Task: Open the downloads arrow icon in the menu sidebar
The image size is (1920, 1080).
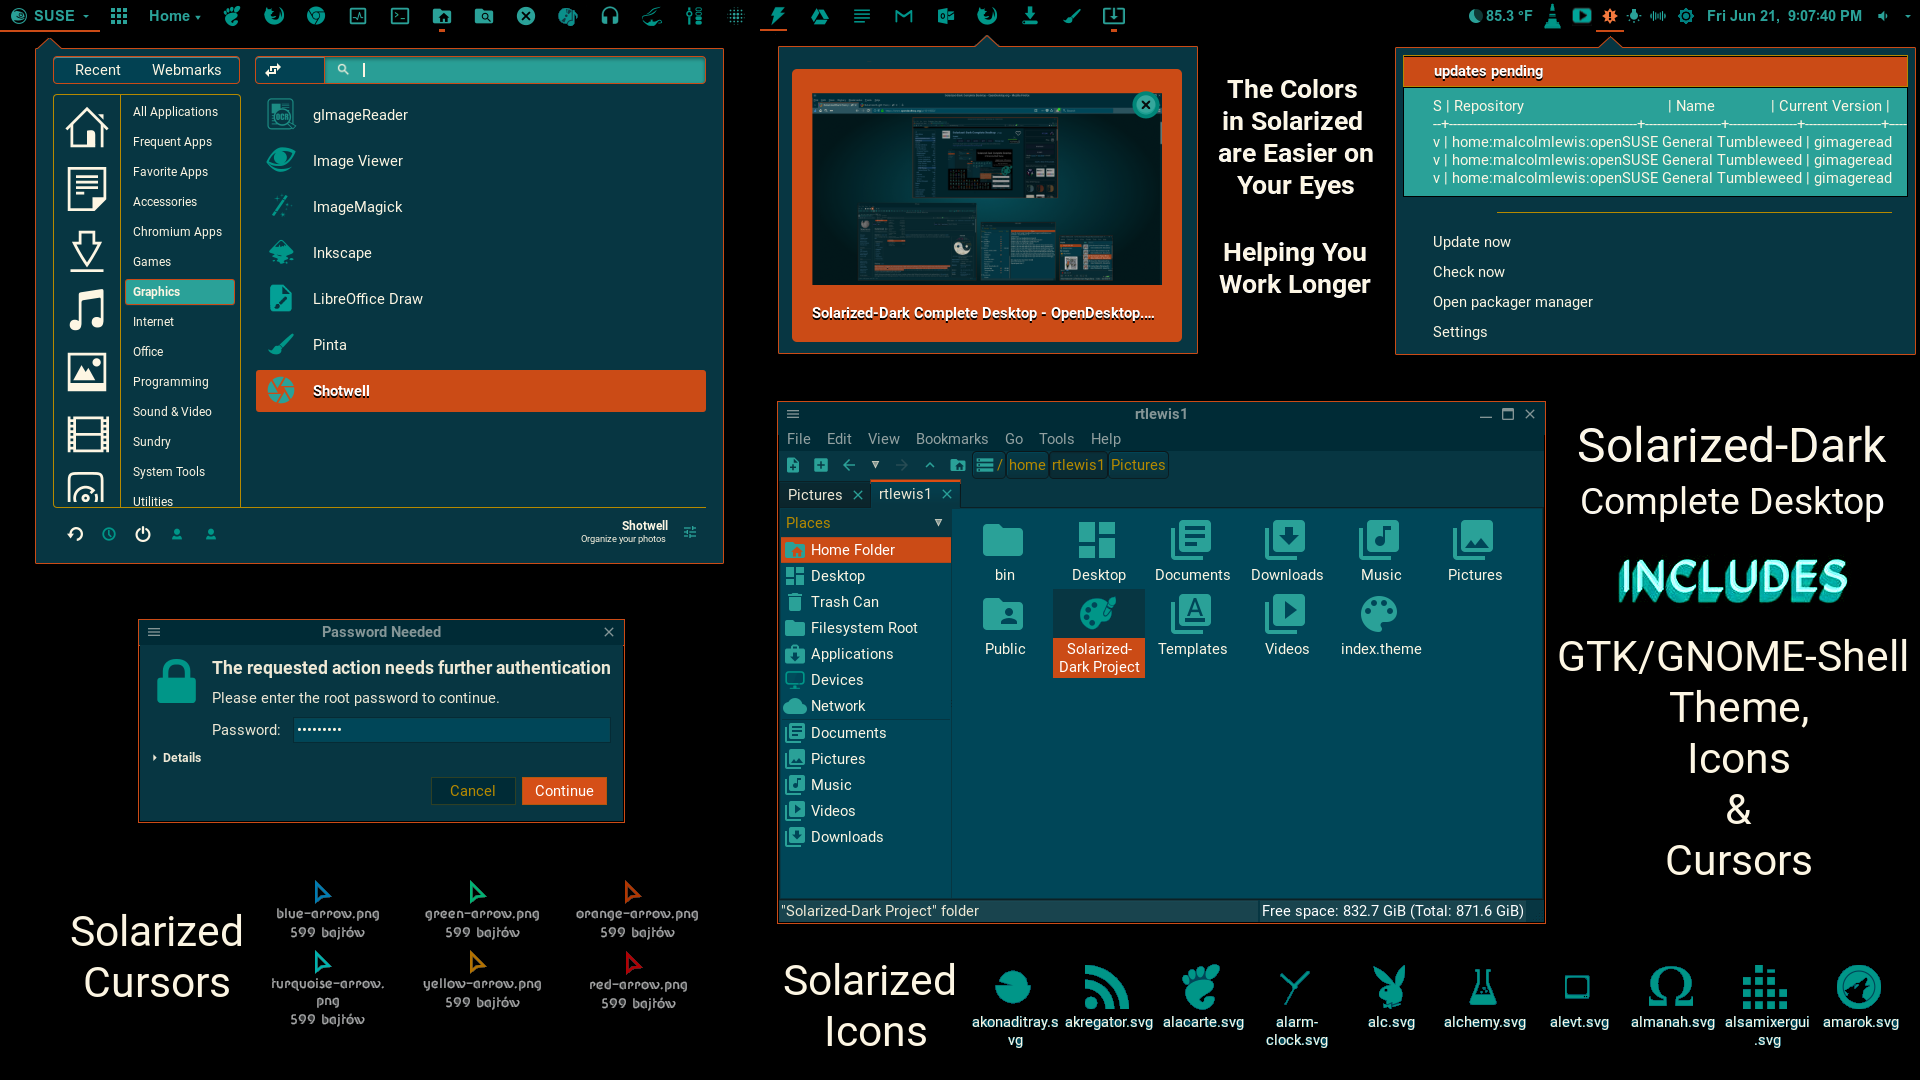Action: pos(87,250)
